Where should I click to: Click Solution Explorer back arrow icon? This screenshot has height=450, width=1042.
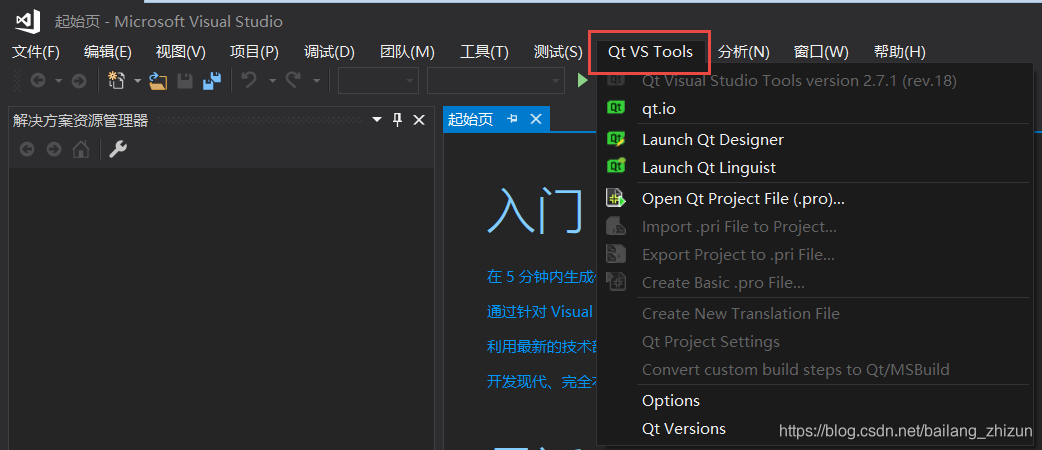tap(27, 150)
